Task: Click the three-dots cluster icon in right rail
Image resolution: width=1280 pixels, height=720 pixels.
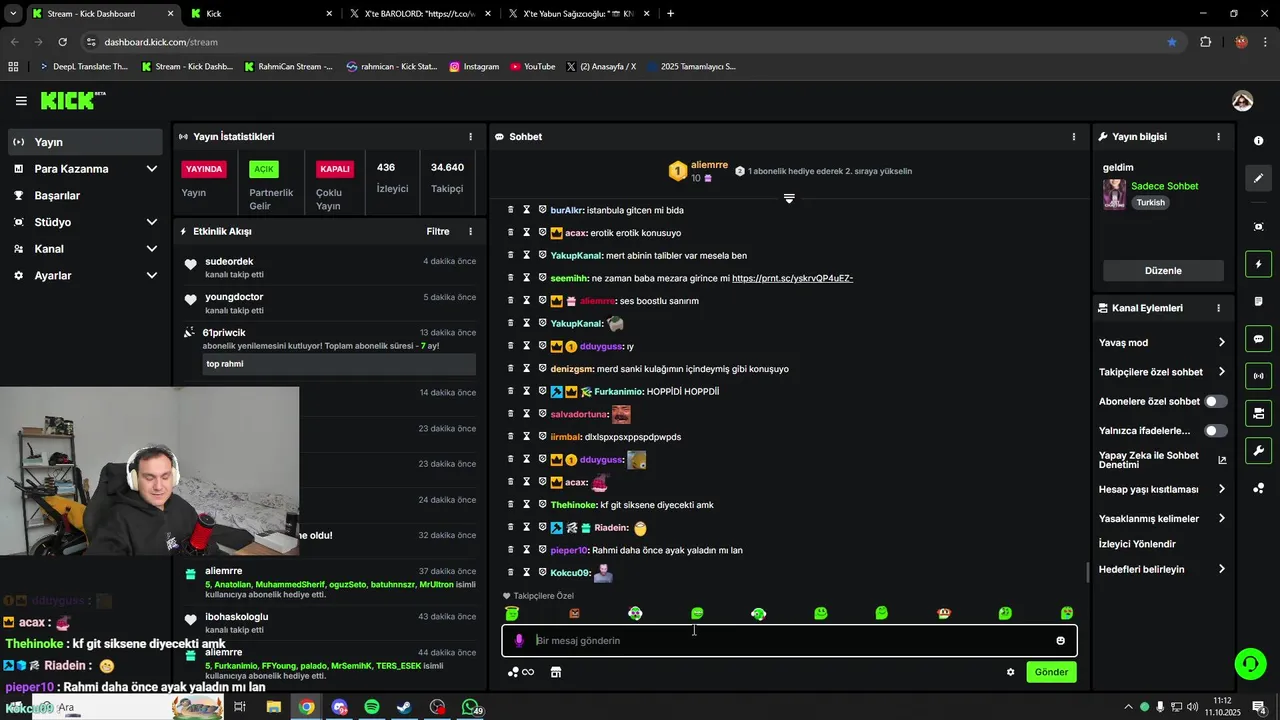Action: tap(1259, 488)
